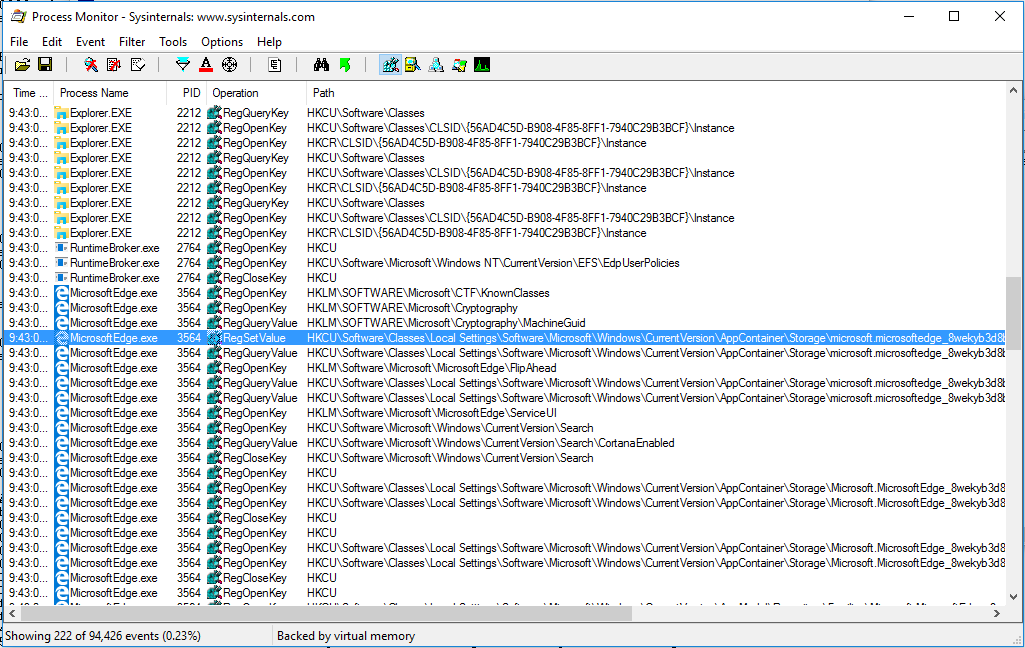Select the MicrosoftEdge\ServiceUI path row
The width and height of the screenshot is (1025, 648).
coord(505,413)
